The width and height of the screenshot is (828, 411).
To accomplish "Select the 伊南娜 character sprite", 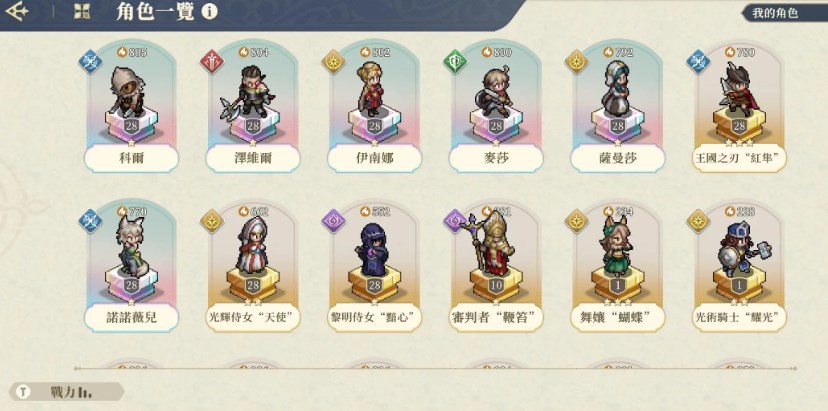I will pyautogui.click(x=370, y=89).
